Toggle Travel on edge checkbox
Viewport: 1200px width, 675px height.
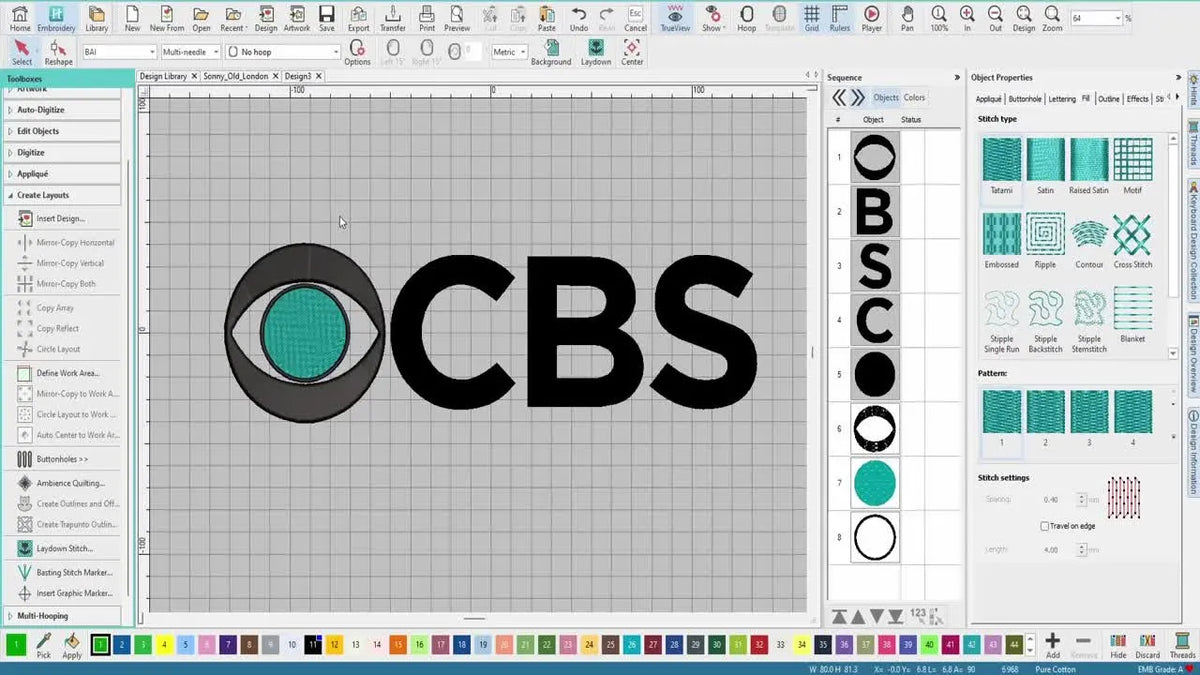(1045, 526)
